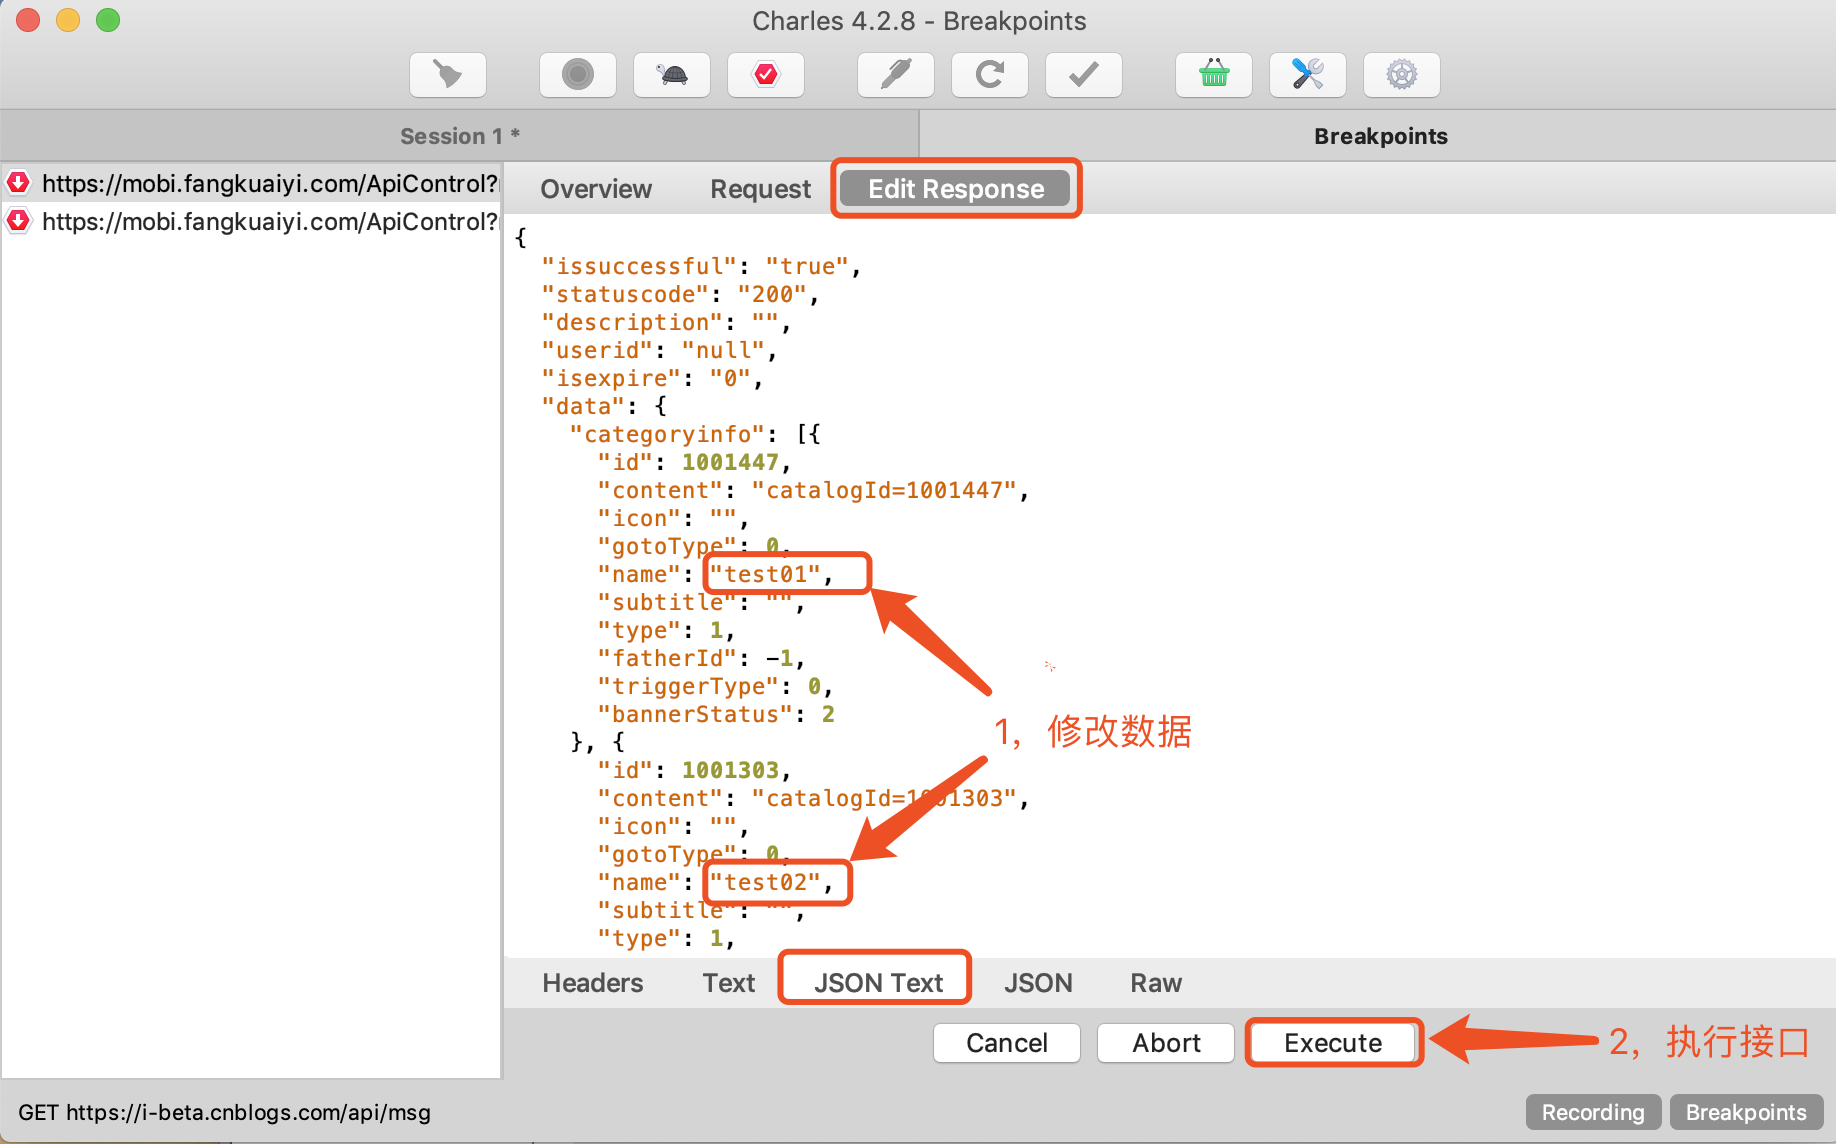Click the Breakpoints status button
1836x1144 pixels.
click(x=1746, y=1112)
